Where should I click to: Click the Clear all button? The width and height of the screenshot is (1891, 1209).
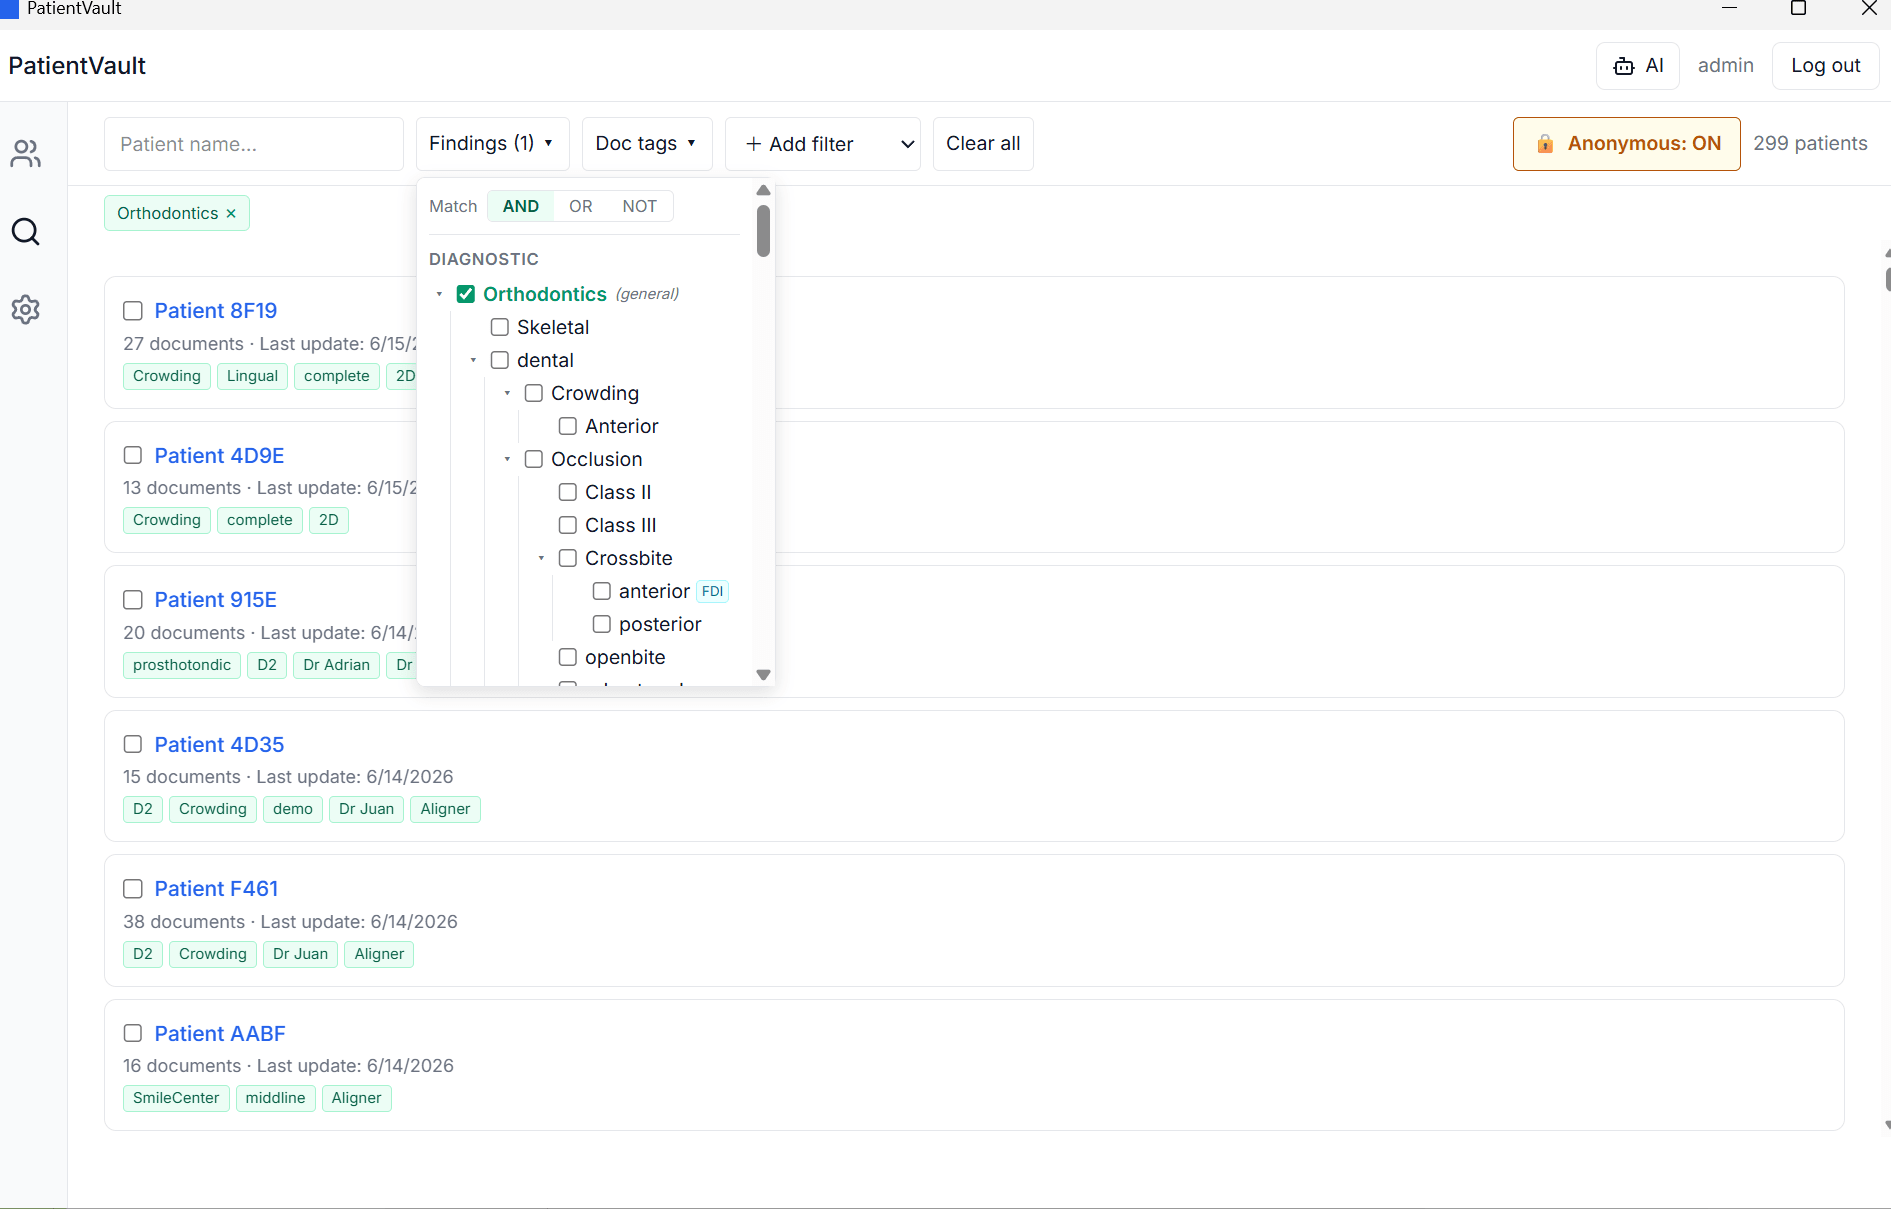pyautogui.click(x=983, y=144)
